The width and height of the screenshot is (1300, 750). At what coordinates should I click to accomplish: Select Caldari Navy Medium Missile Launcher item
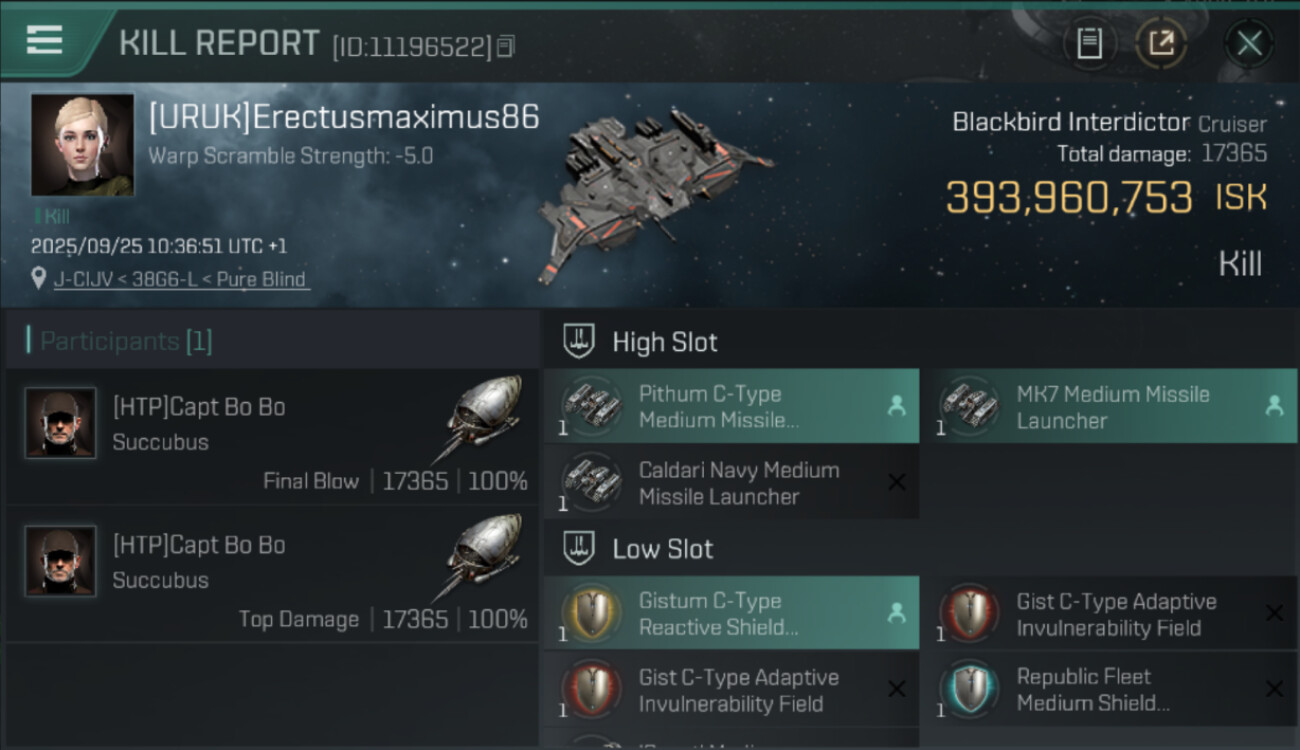pyautogui.click(x=731, y=483)
